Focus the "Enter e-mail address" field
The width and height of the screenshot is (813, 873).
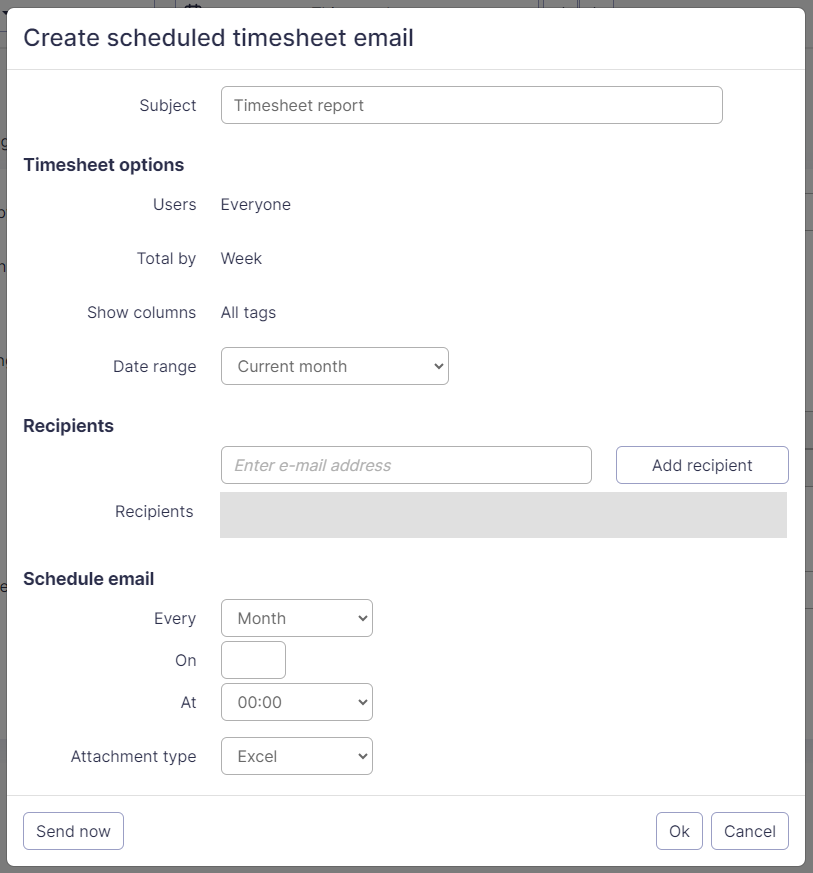406,465
